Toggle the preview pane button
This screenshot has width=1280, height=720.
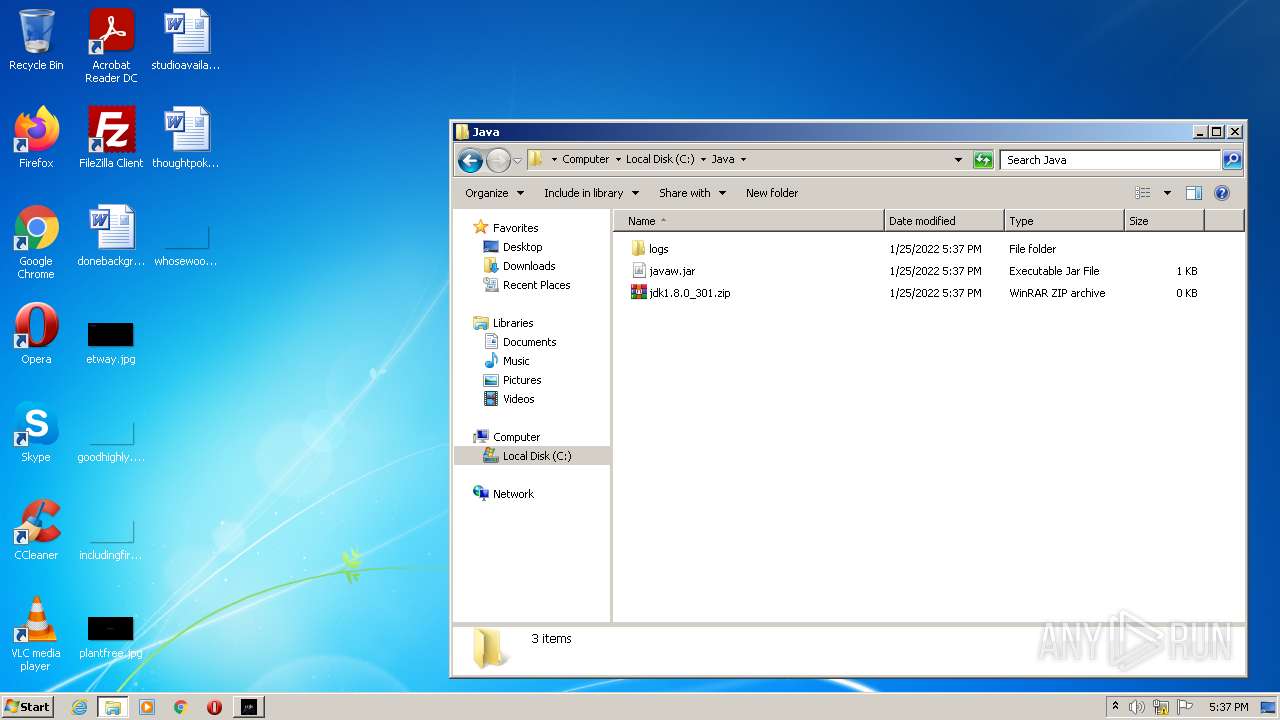coord(1193,193)
